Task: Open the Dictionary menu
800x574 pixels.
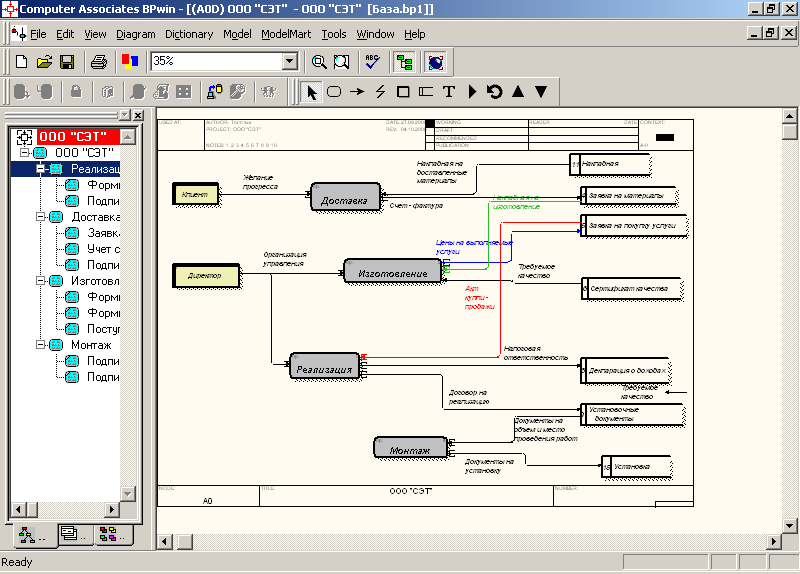Action: (x=188, y=34)
